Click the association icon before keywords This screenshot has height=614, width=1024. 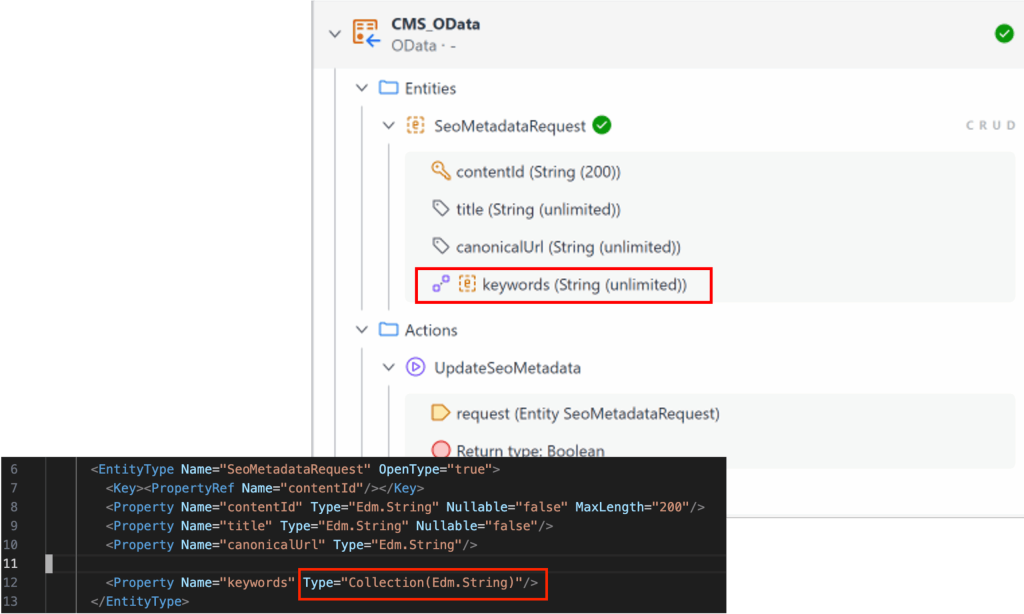pos(441,285)
